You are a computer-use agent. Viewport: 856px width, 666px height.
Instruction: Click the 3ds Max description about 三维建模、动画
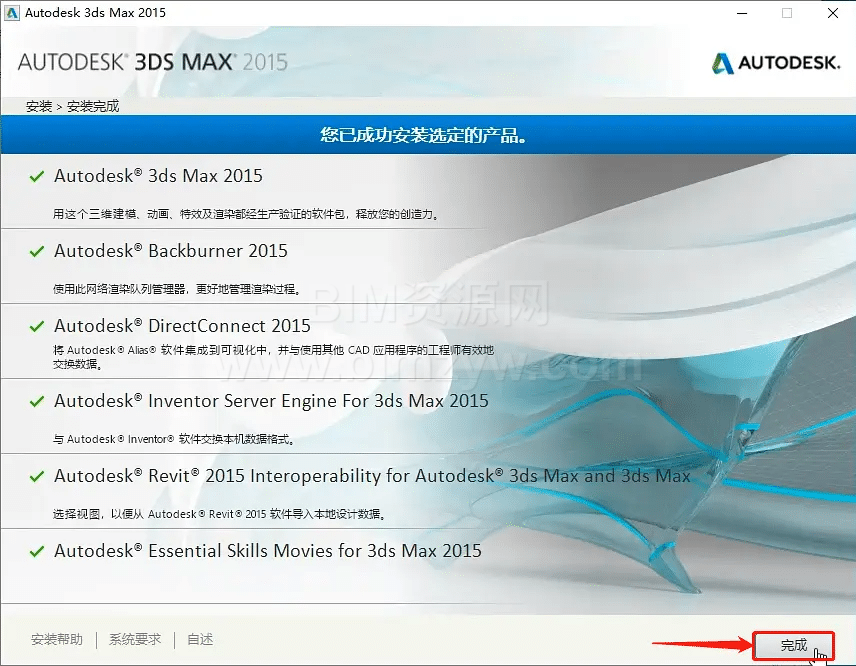pyautogui.click(x=246, y=214)
